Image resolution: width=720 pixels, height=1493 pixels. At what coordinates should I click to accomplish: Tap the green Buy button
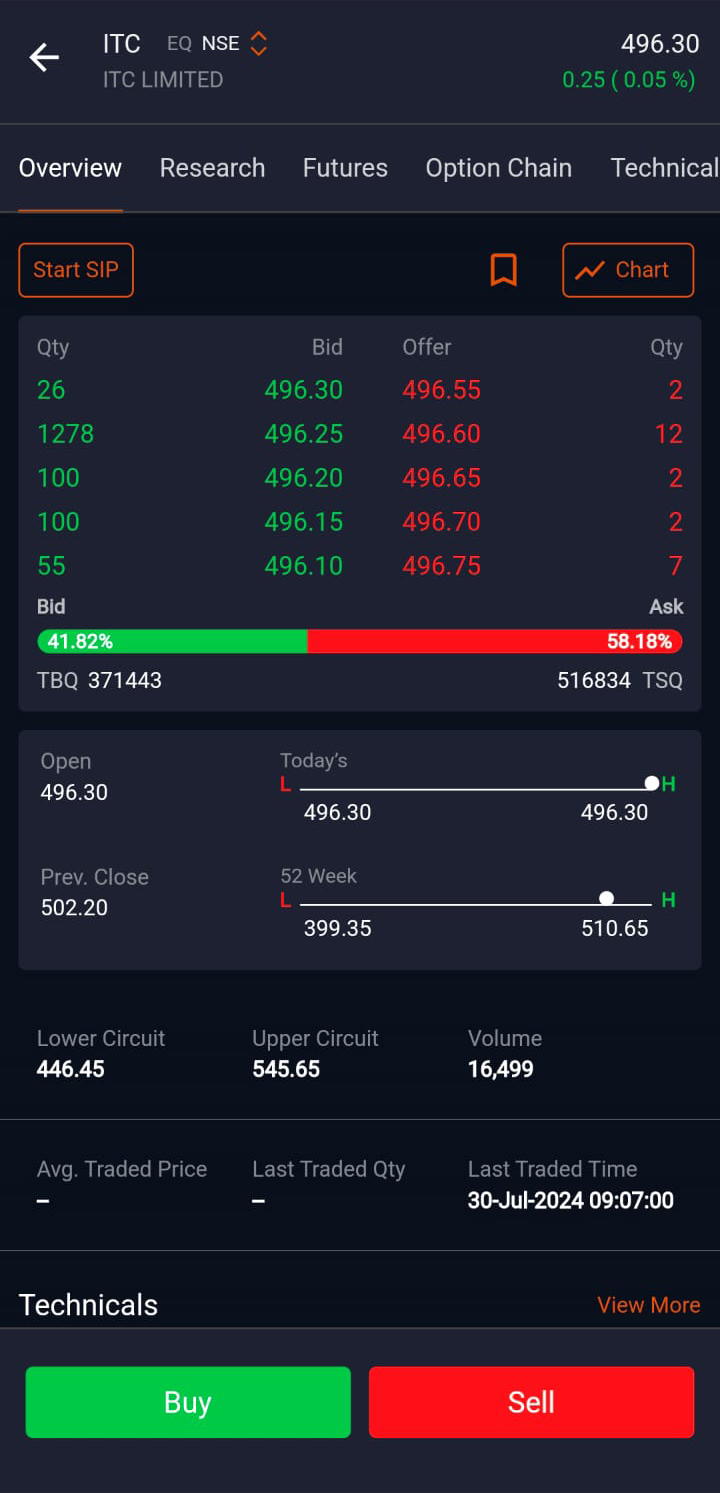188,1402
